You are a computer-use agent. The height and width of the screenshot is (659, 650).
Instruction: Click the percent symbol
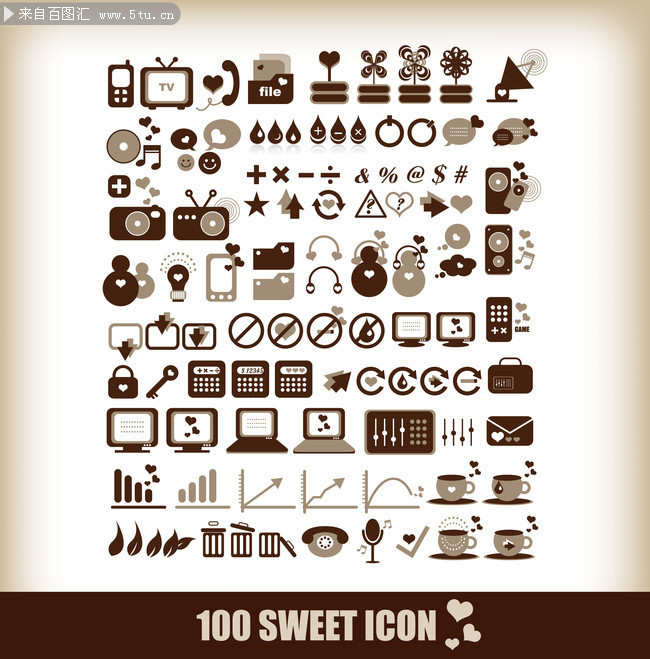(x=388, y=175)
